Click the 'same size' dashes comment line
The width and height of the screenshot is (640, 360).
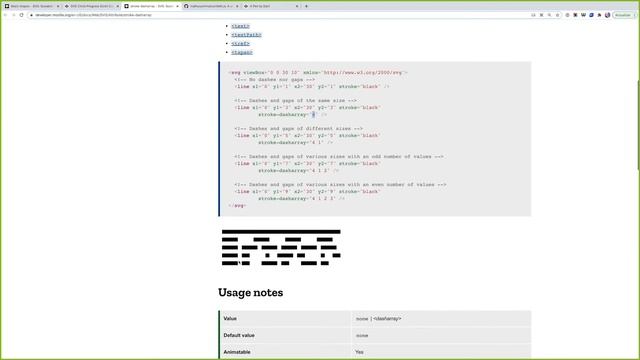296,100
